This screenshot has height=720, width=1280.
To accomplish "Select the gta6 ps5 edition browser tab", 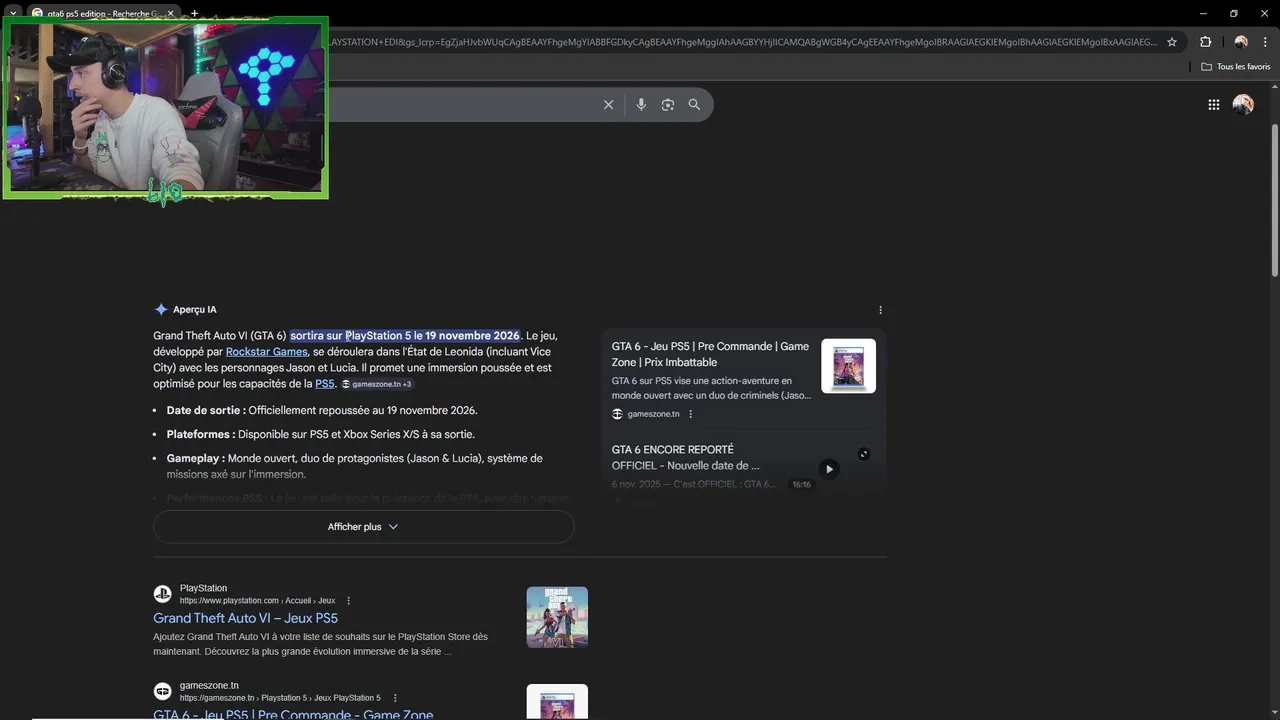I will pos(104,13).
